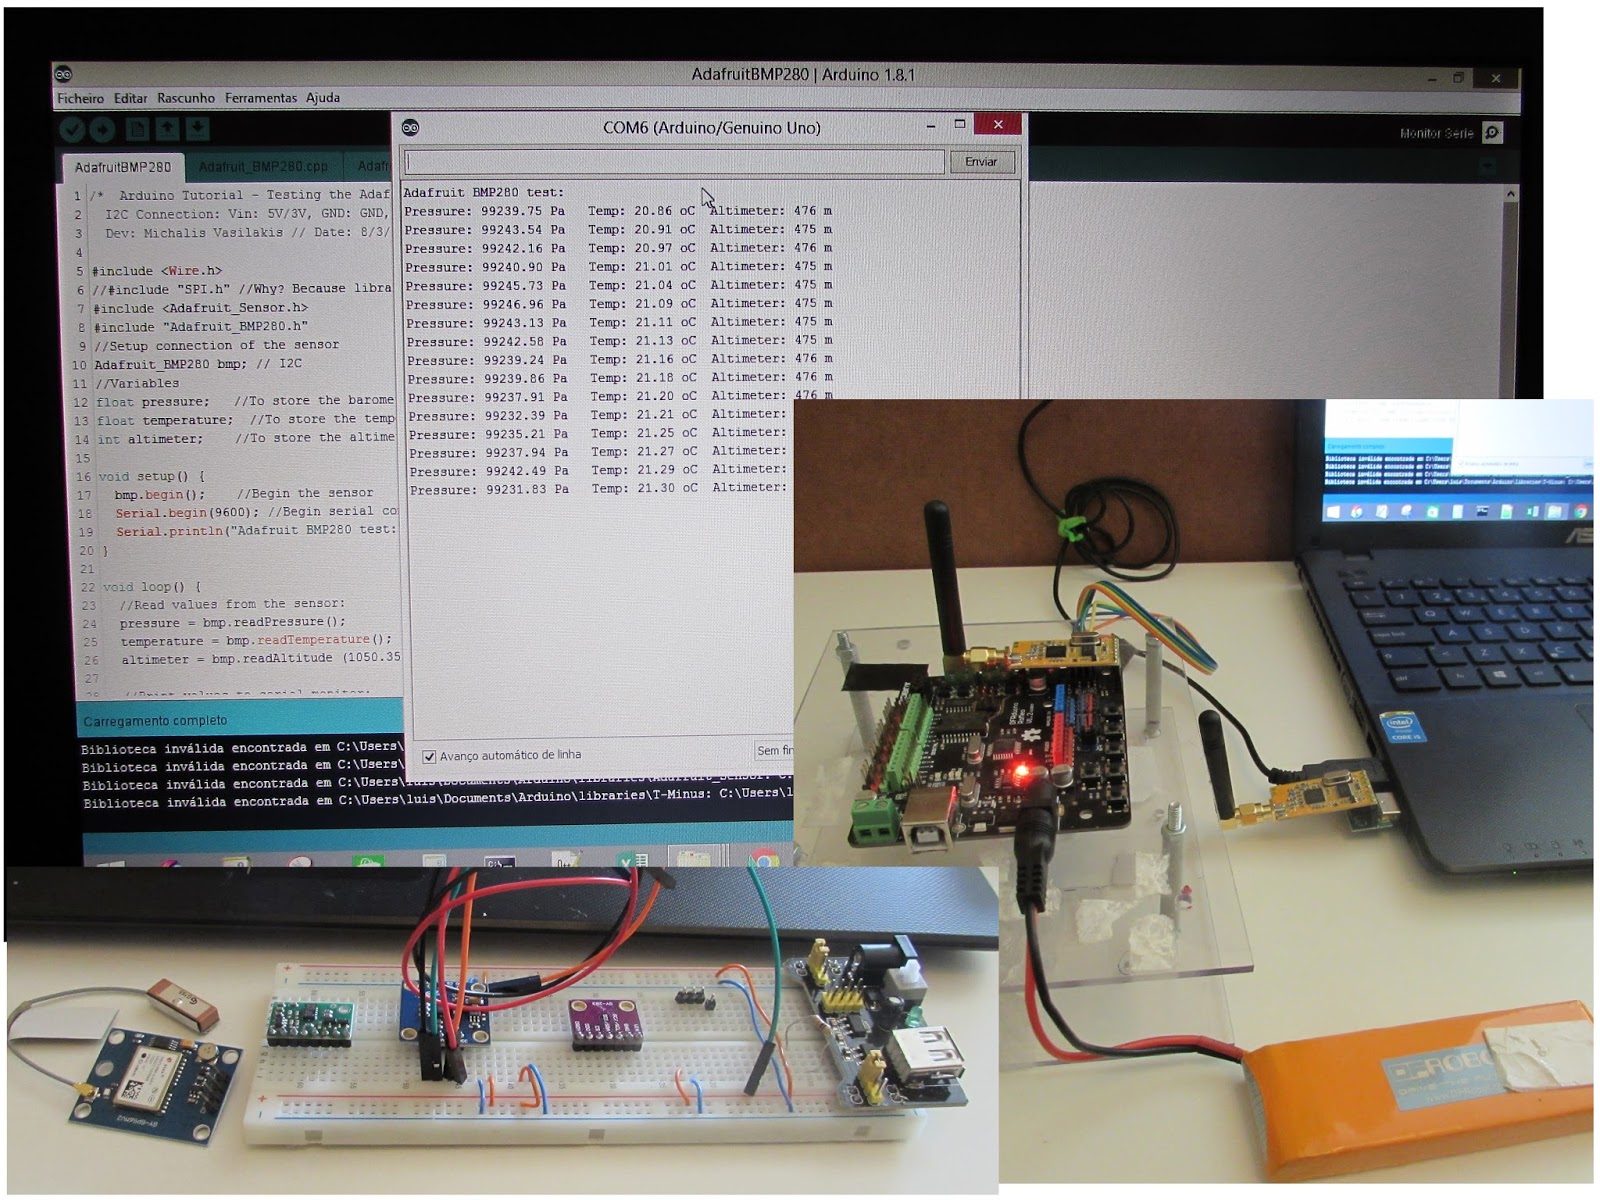Create a new sketch with the New icon
Screen dimensions: 1600x1200
tap(137, 129)
